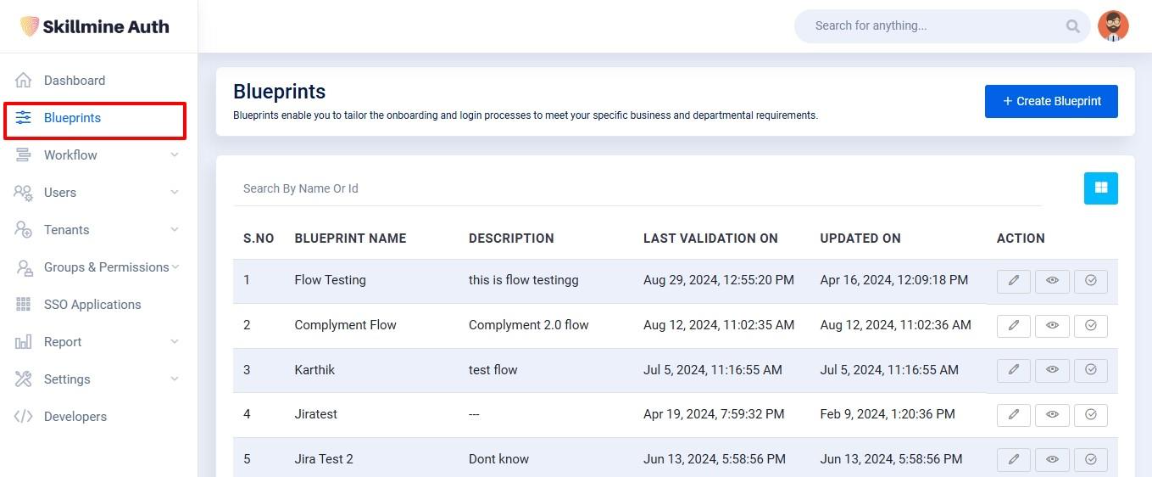Open the Developers section link
1152x477 pixels.
coord(75,416)
